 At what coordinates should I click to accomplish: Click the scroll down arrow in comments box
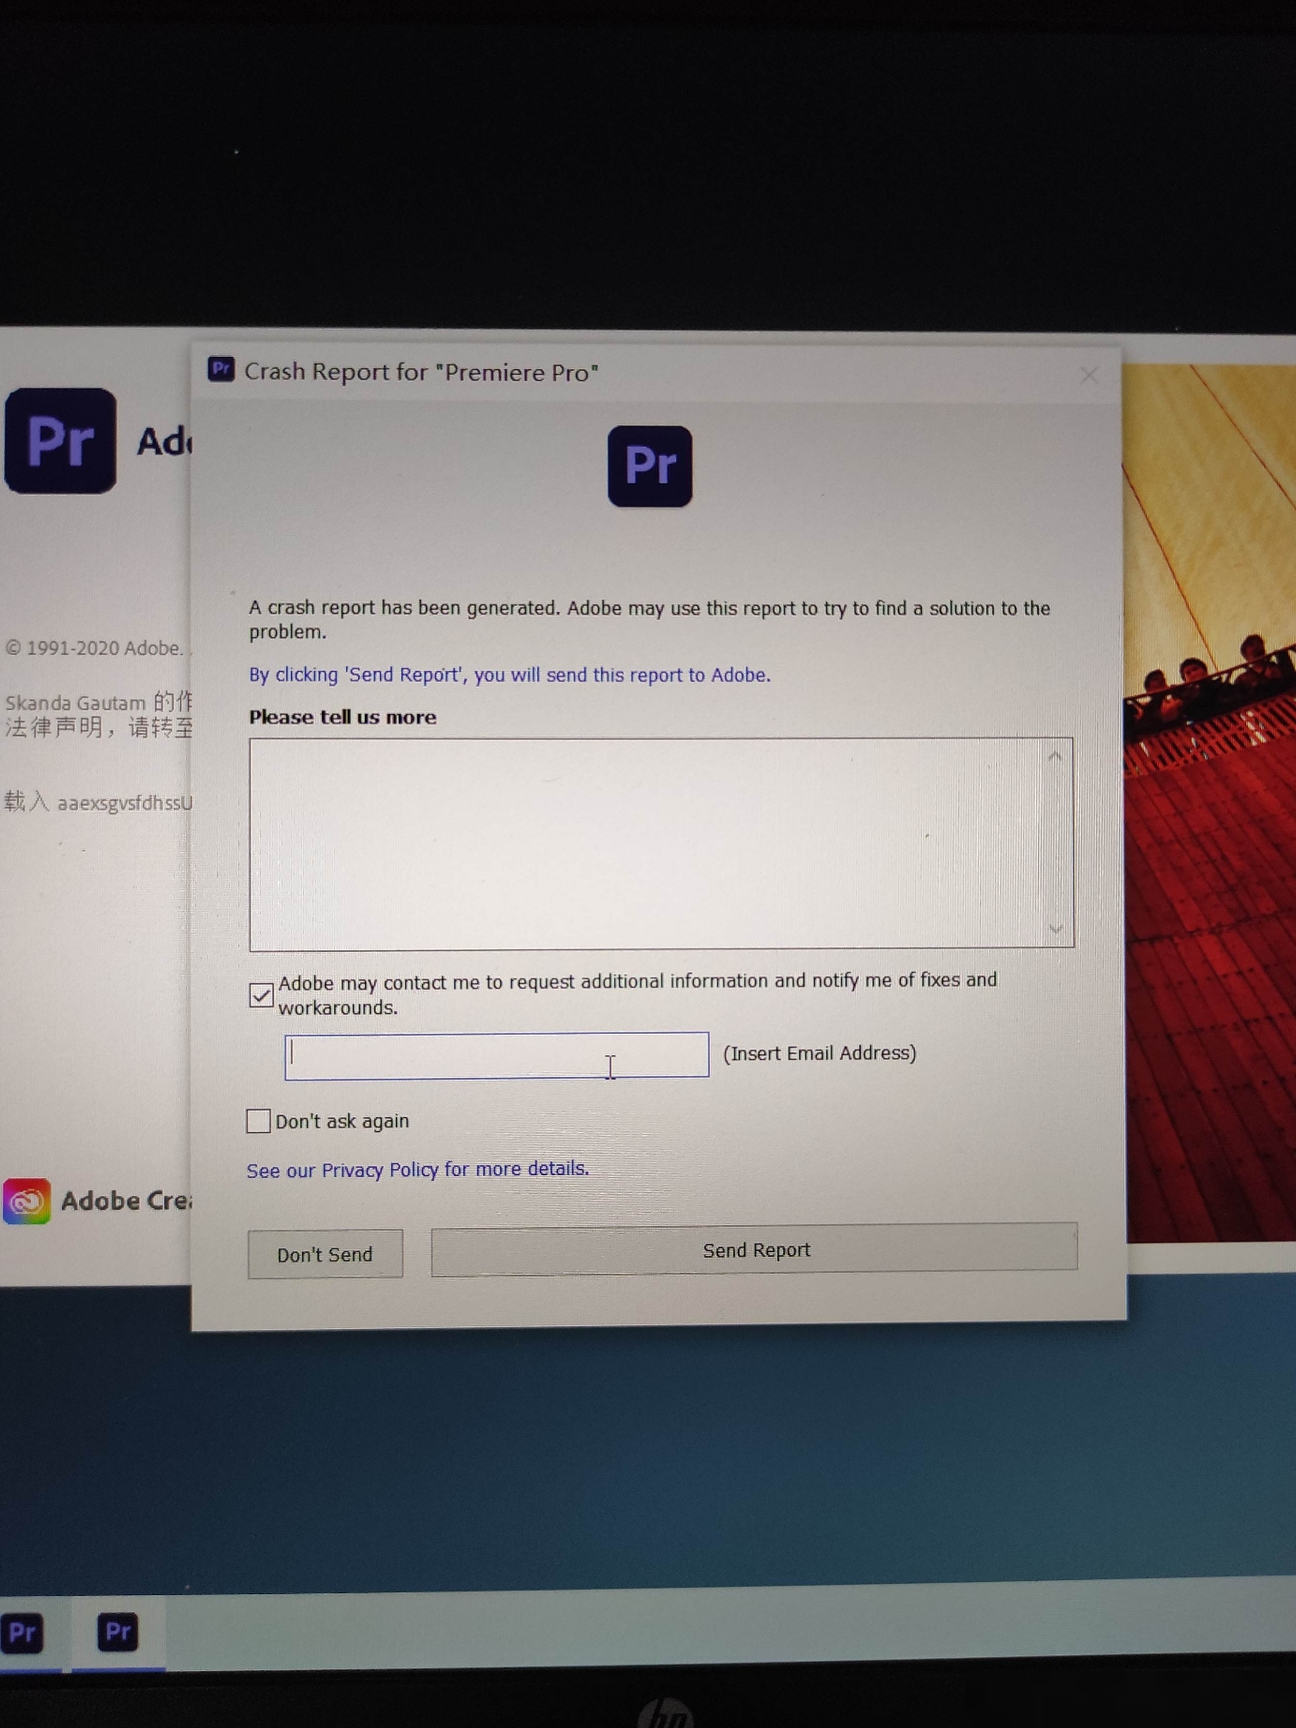tap(1055, 929)
